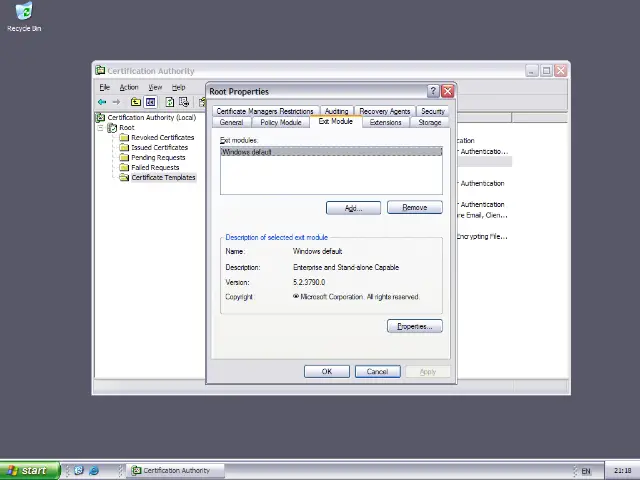Switch to the Extensions tab
Image resolution: width=640 pixels, height=480 pixels.
click(385, 122)
